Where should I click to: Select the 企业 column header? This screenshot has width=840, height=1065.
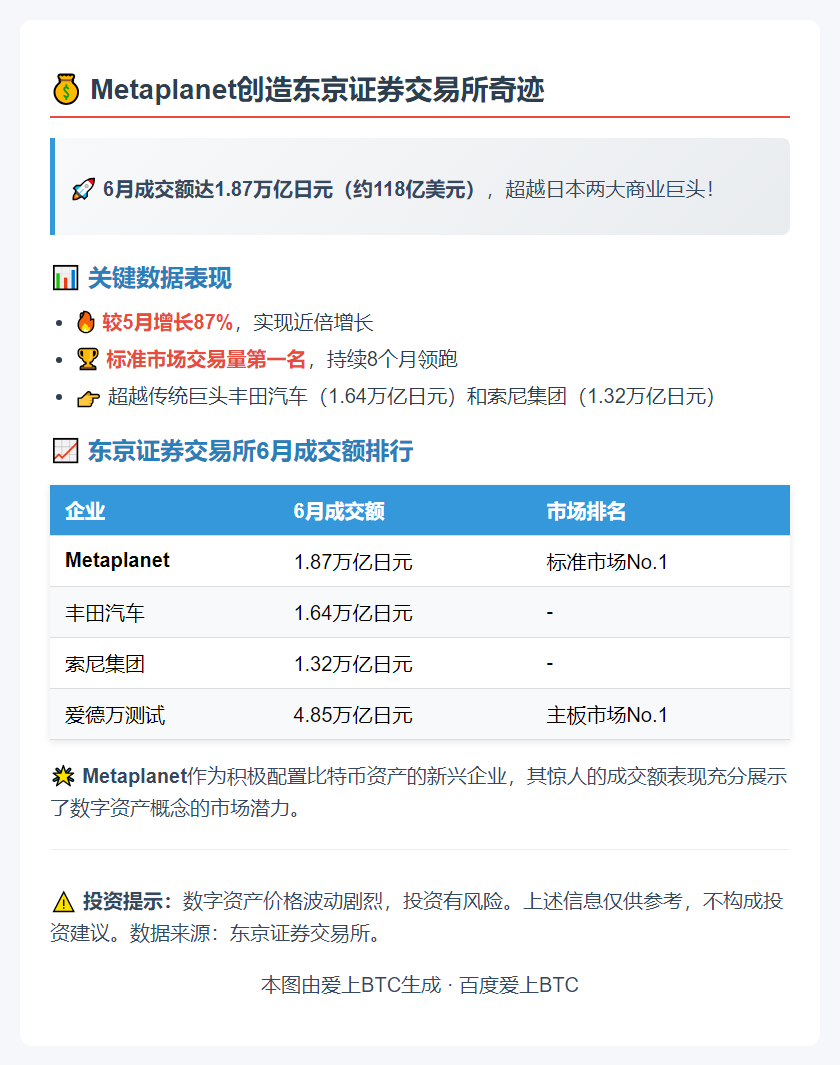click(x=85, y=511)
